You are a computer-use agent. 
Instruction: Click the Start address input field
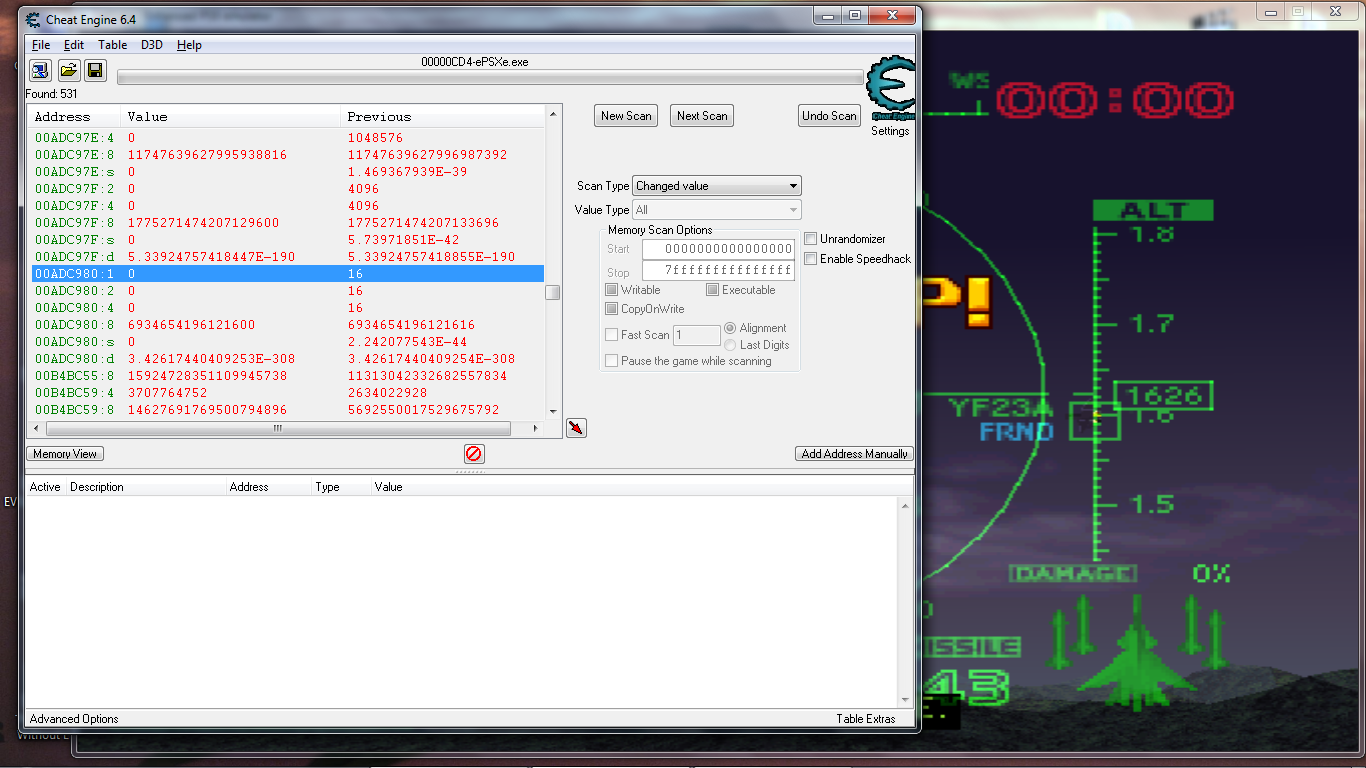(718, 249)
